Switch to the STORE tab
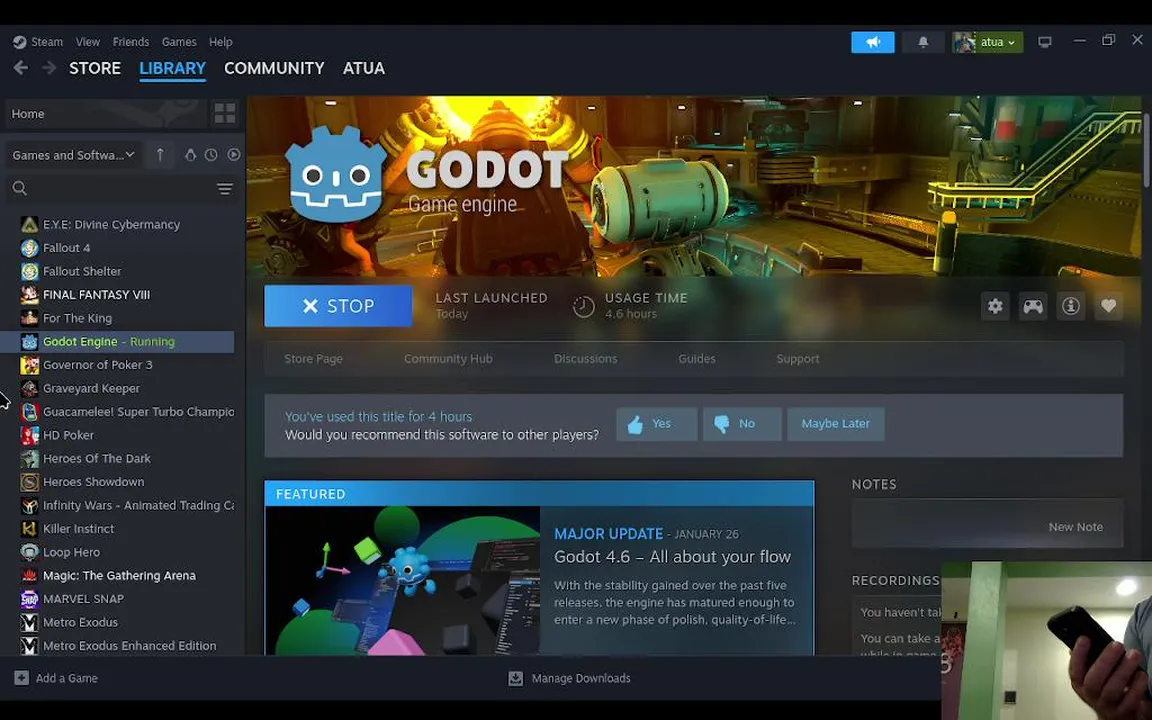 tap(95, 68)
